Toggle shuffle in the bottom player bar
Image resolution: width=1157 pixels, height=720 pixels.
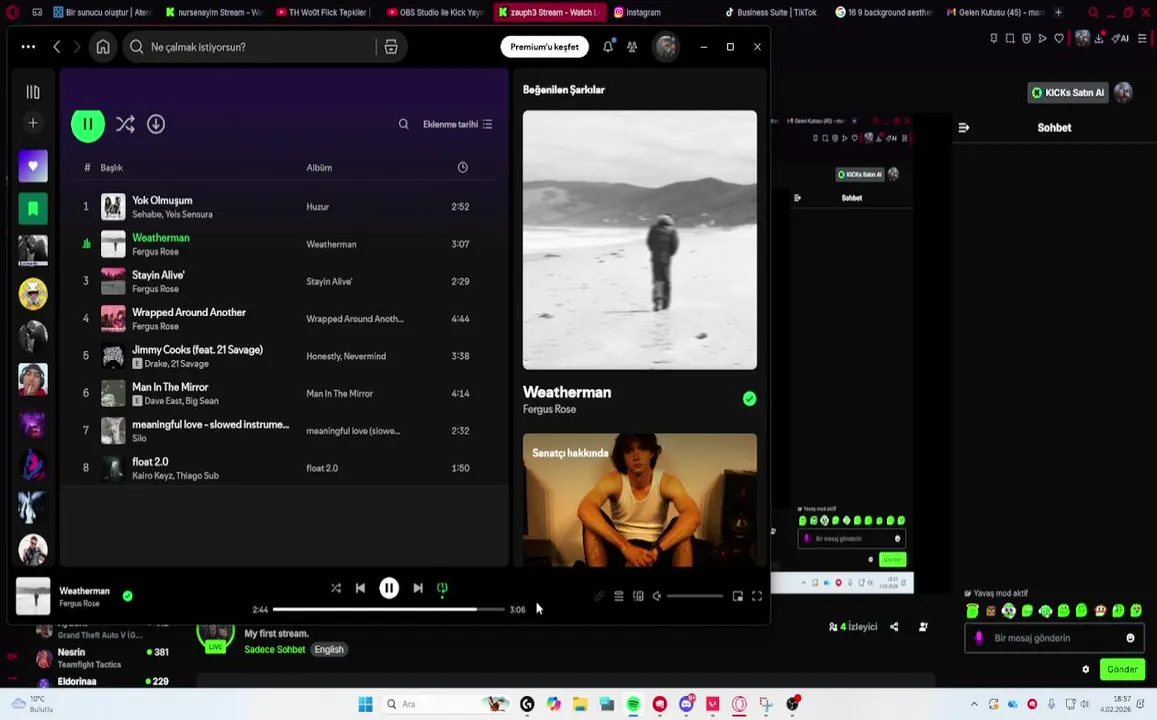(x=336, y=588)
